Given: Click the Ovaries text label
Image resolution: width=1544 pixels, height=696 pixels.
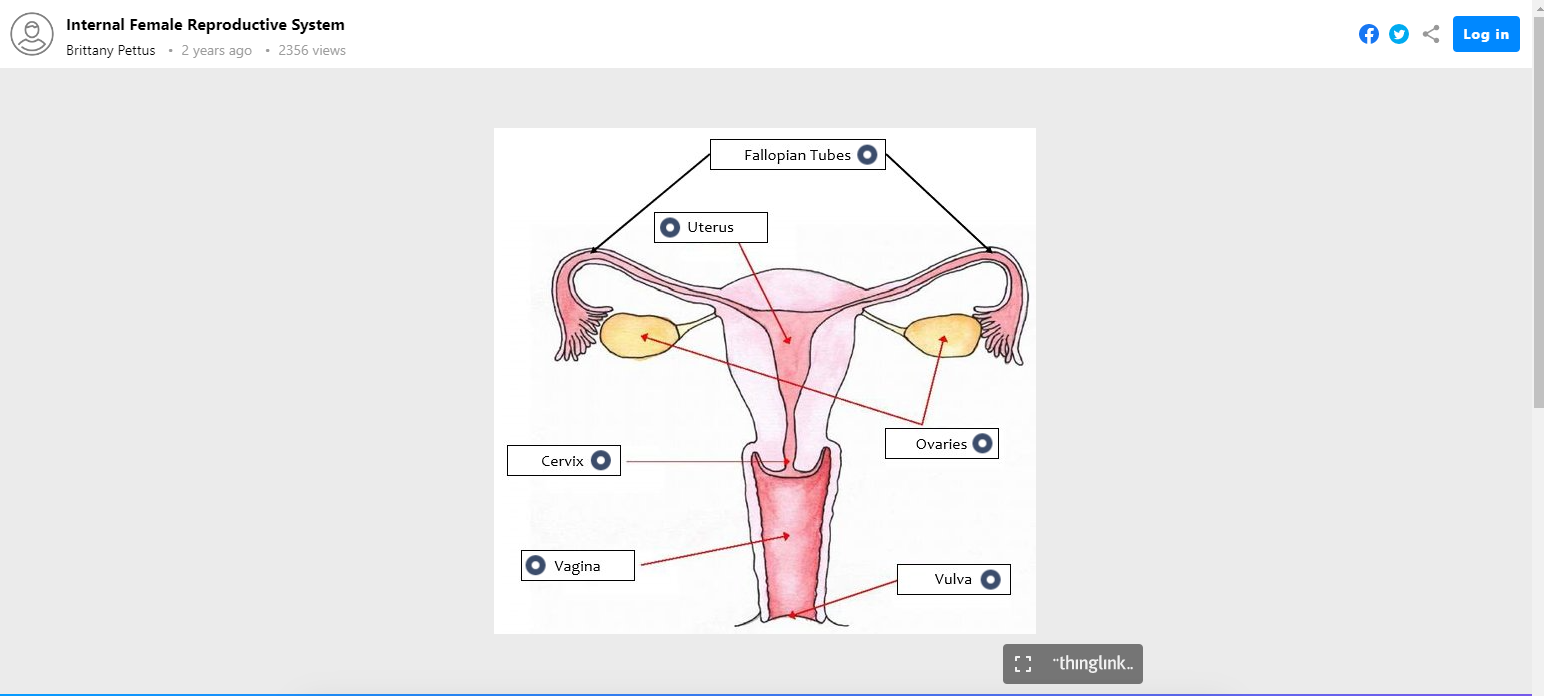Looking at the screenshot, I should tap(941, 444).
